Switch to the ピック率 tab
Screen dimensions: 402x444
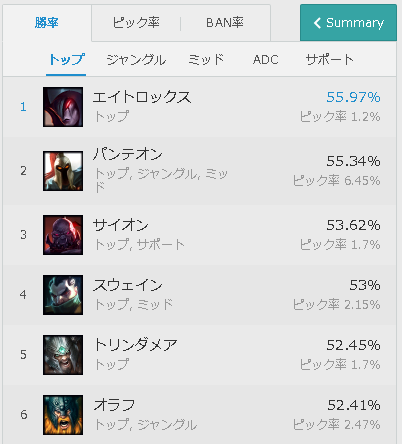point(136,23)
